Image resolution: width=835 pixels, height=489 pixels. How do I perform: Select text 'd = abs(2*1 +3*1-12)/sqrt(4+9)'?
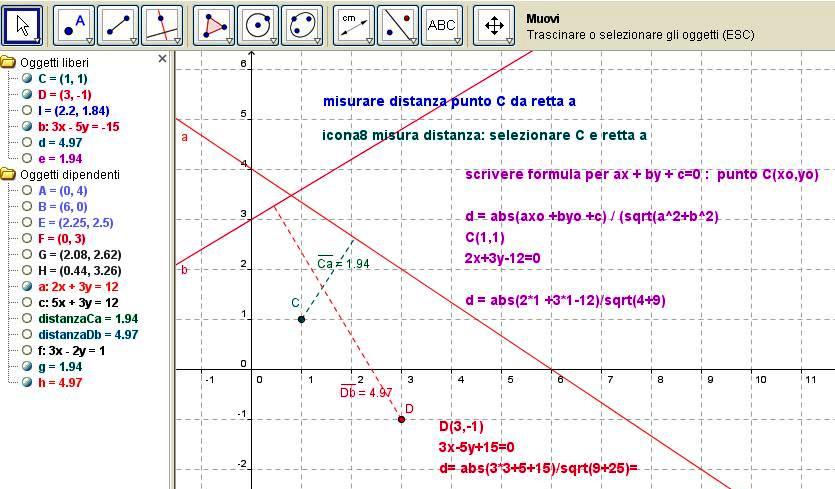[565, 300]
